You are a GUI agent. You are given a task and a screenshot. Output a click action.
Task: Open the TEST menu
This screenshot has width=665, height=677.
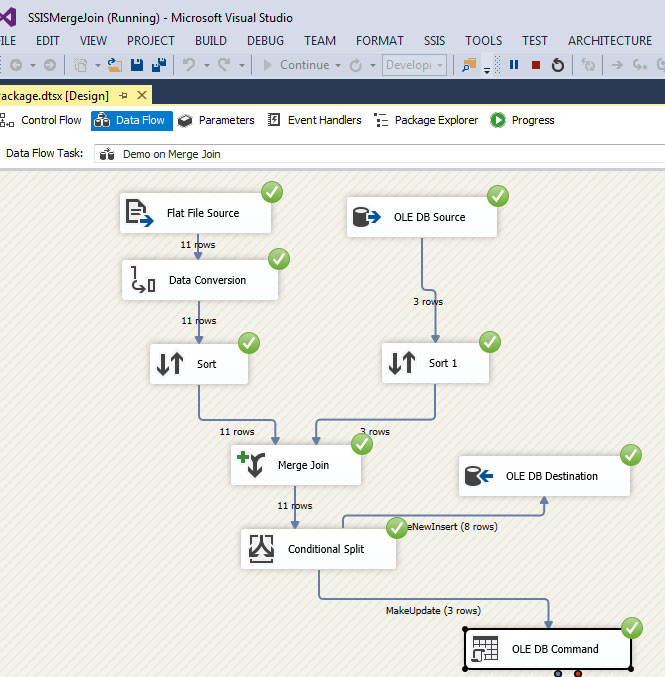(535, 41)
